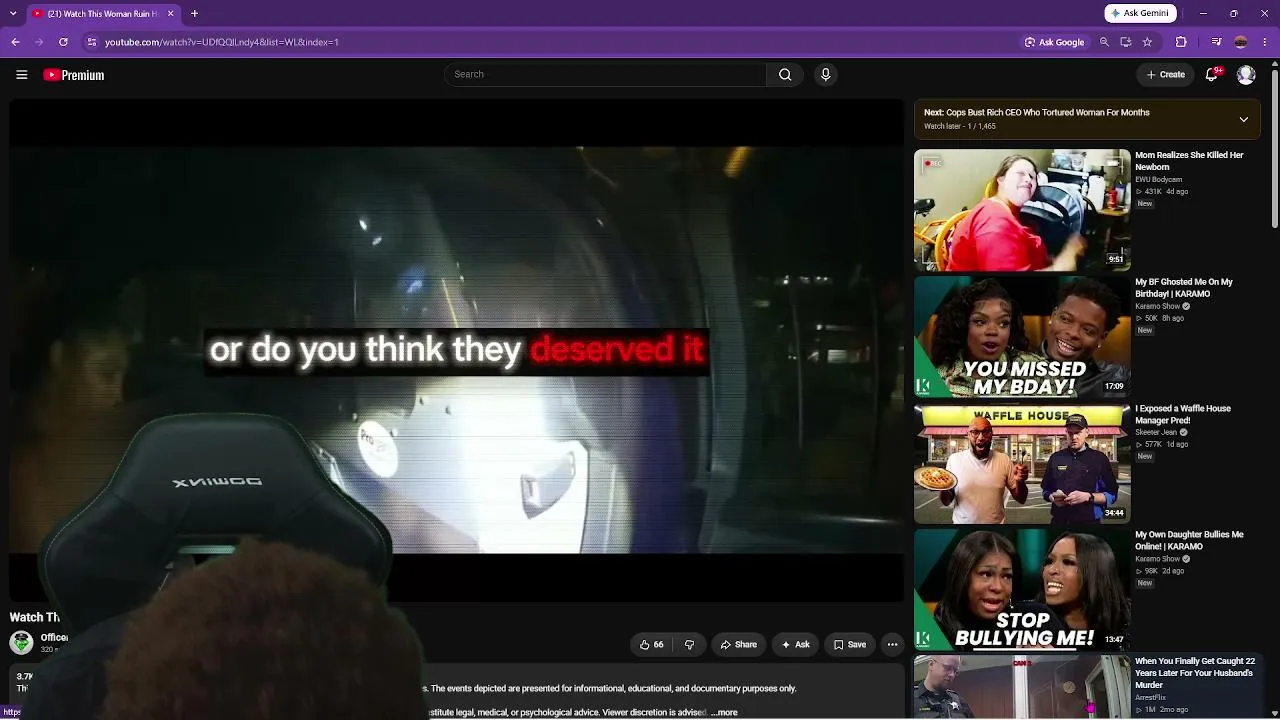The width and height of the screenshot is (1280, 720).
Task: Share the video
Action: coord(739,645)
